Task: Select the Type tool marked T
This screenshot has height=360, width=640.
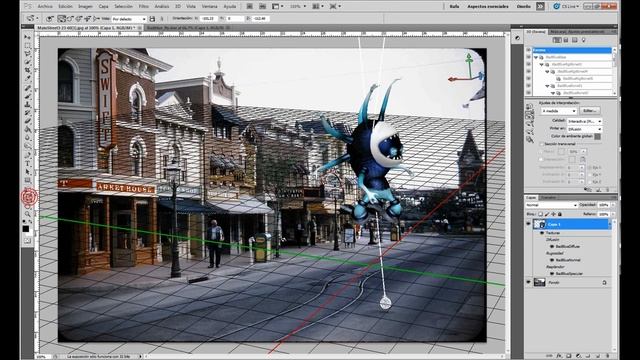Action: coord(28,163)
